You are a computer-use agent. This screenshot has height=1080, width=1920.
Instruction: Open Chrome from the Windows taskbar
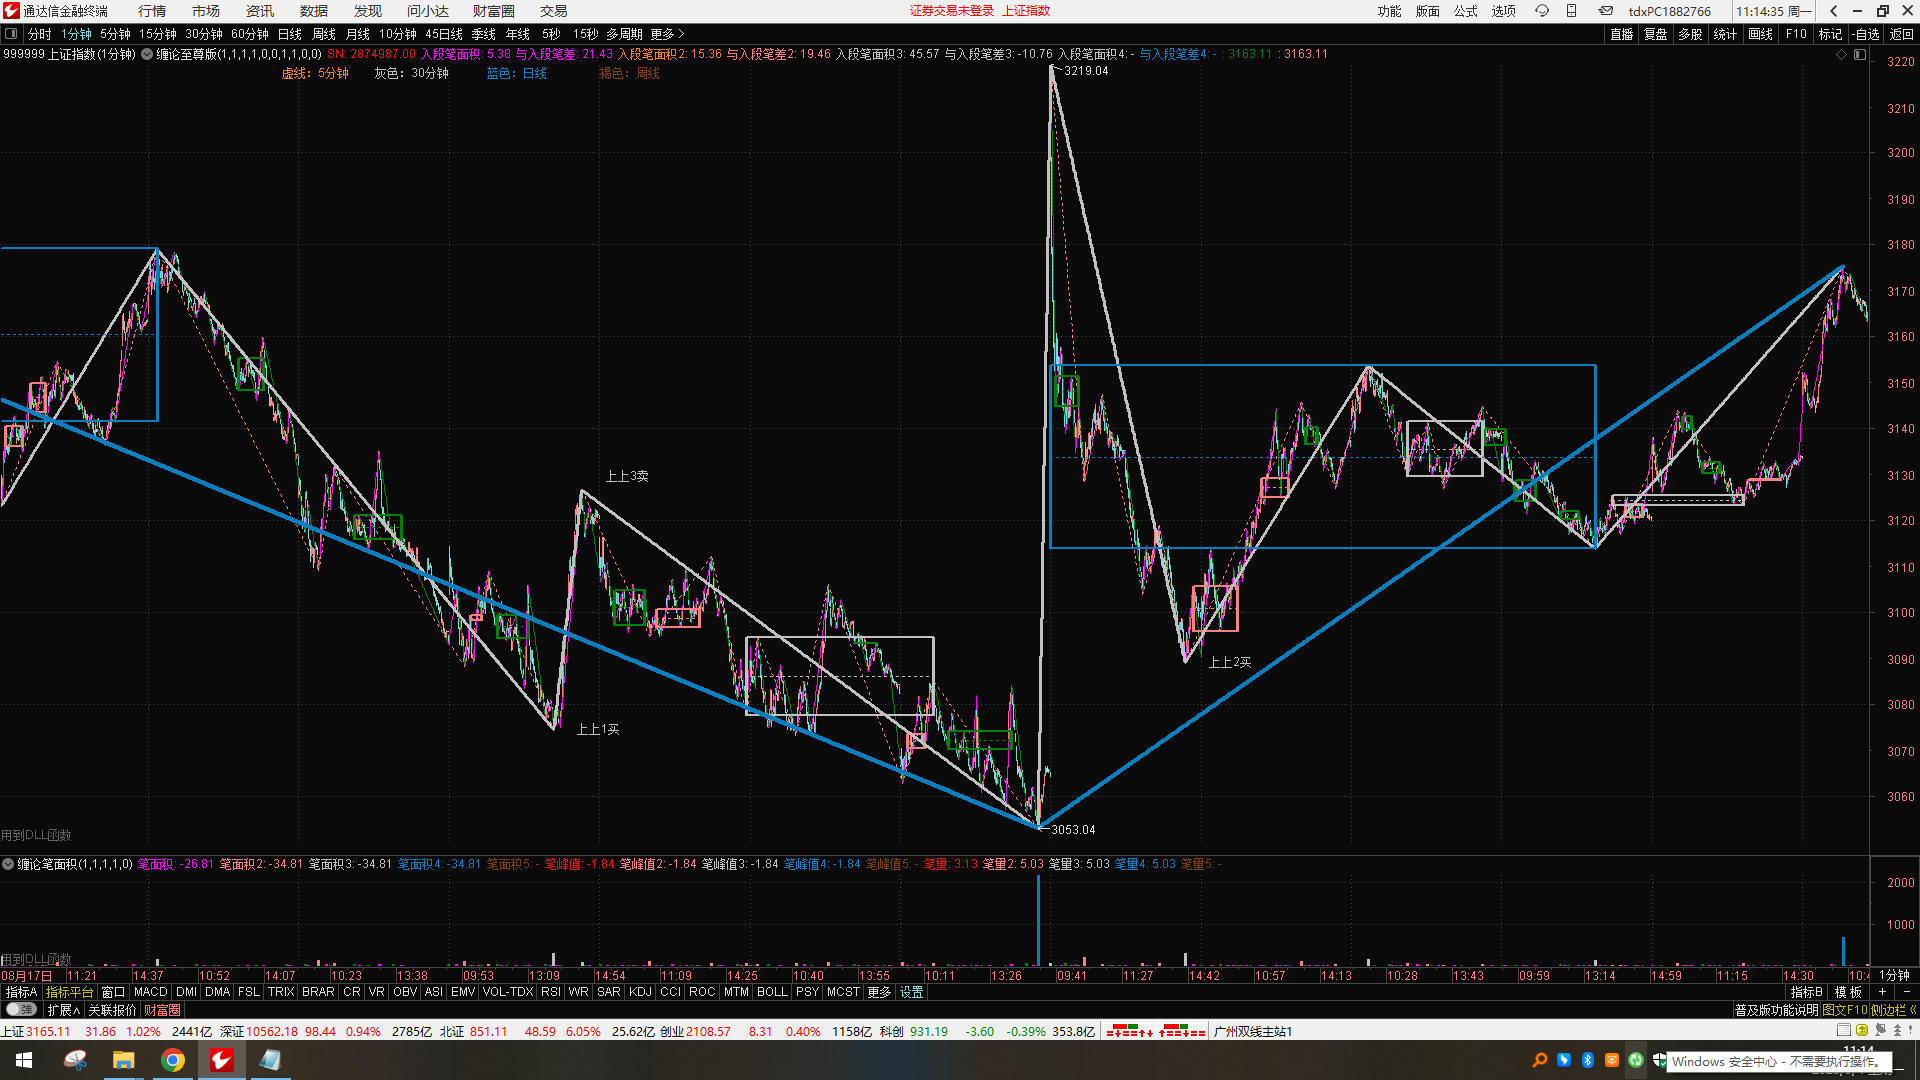(173, 1060)
